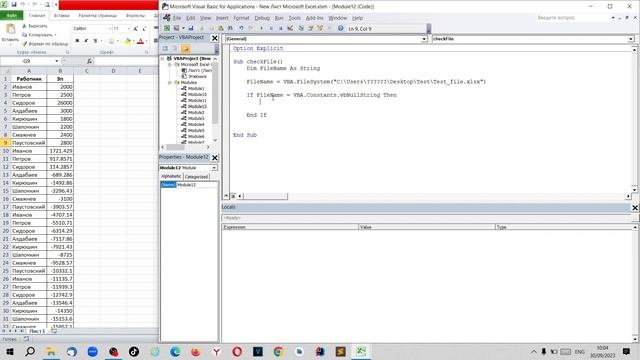Open Opera browser from the taskbar
The height and width of the screenshot is (360, 640).
pos(237,351)
